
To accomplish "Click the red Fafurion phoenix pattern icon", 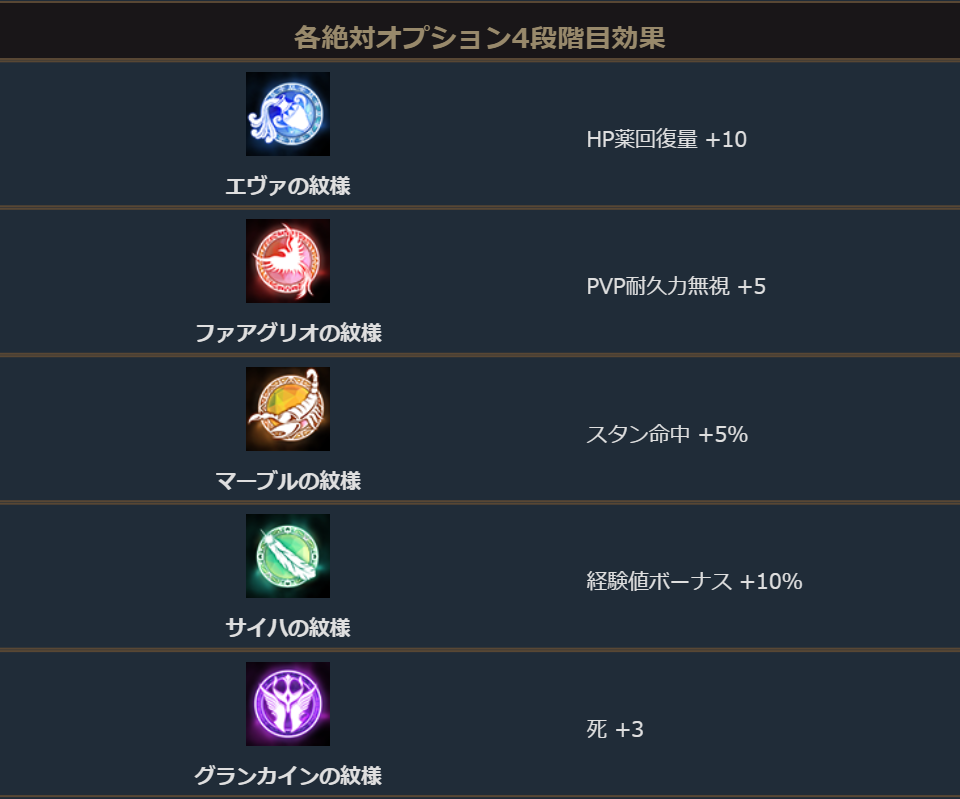I will tap(288, 261).
